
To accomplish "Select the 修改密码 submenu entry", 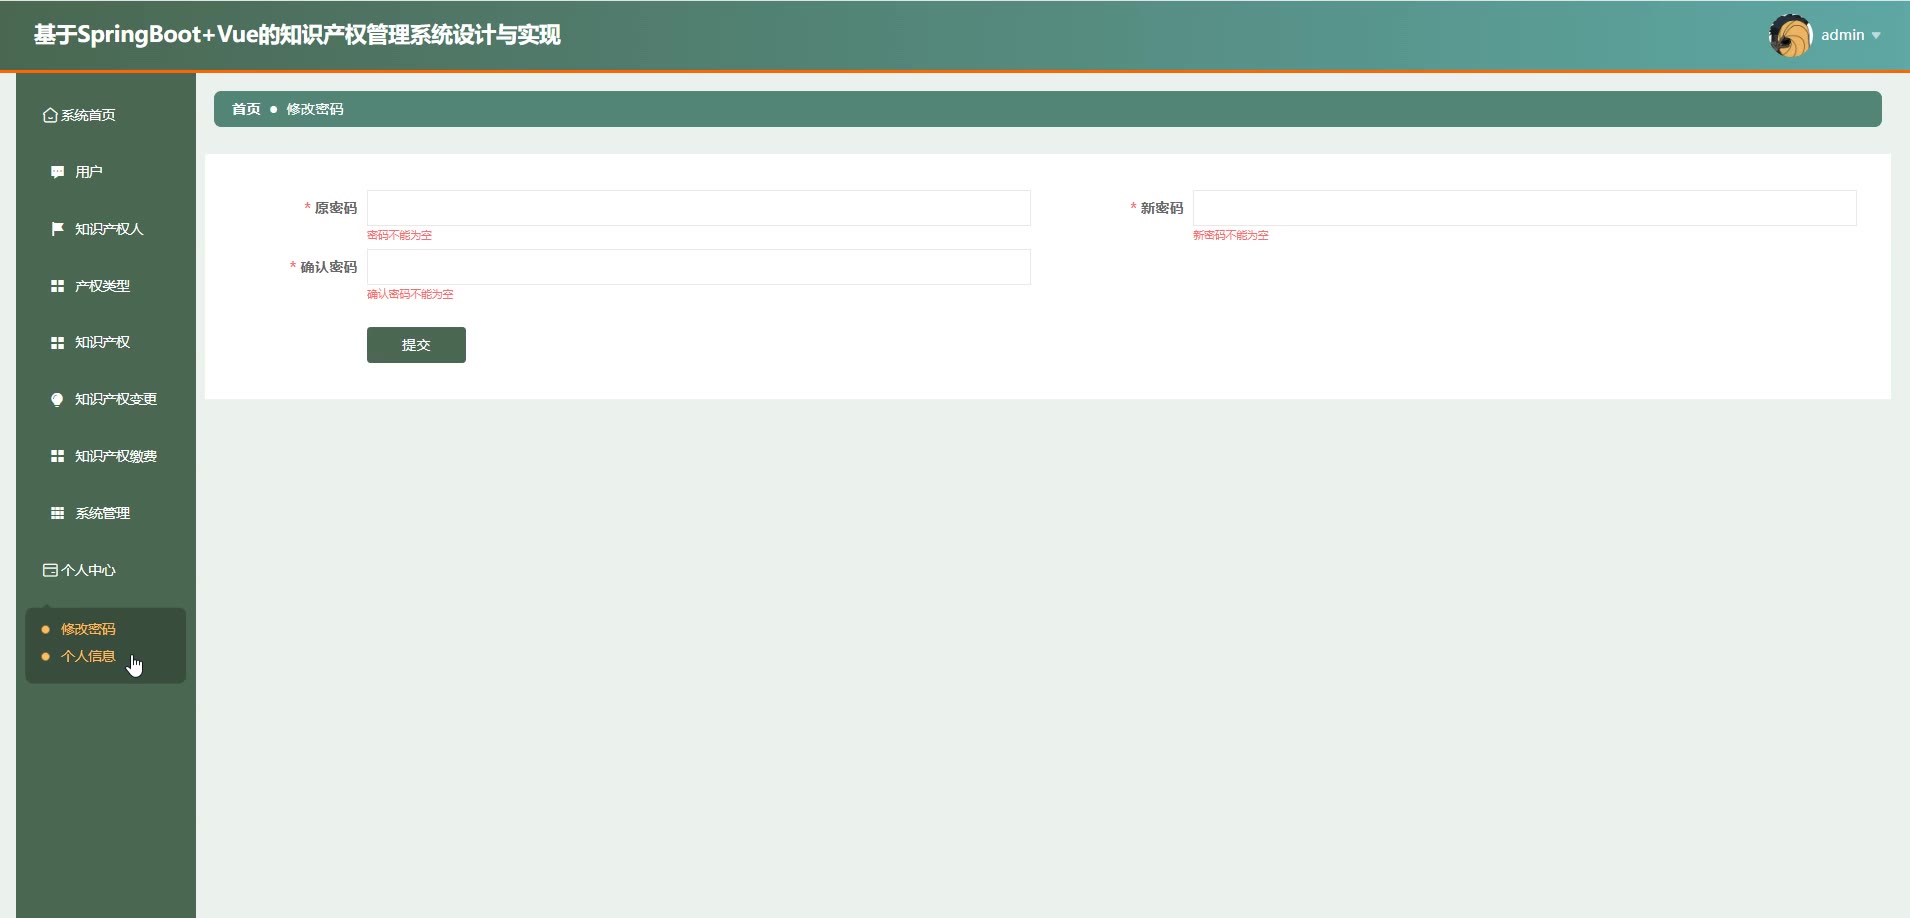I will click(88, 629).
